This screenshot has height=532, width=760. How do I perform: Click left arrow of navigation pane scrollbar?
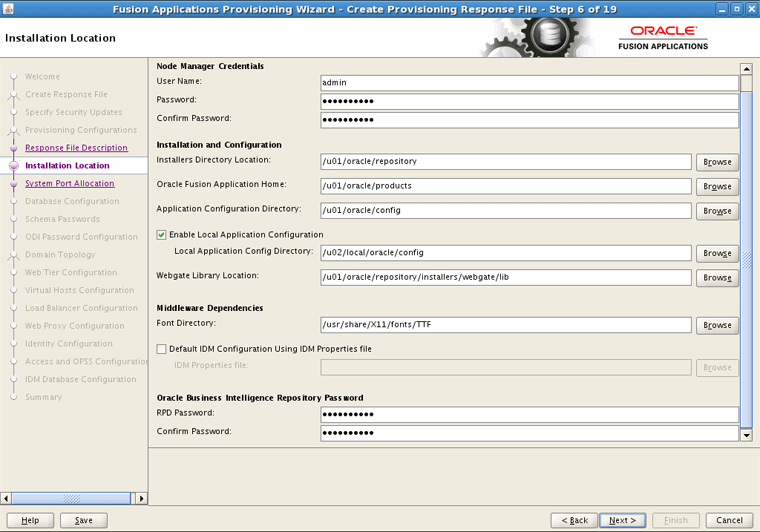[6, 498]
